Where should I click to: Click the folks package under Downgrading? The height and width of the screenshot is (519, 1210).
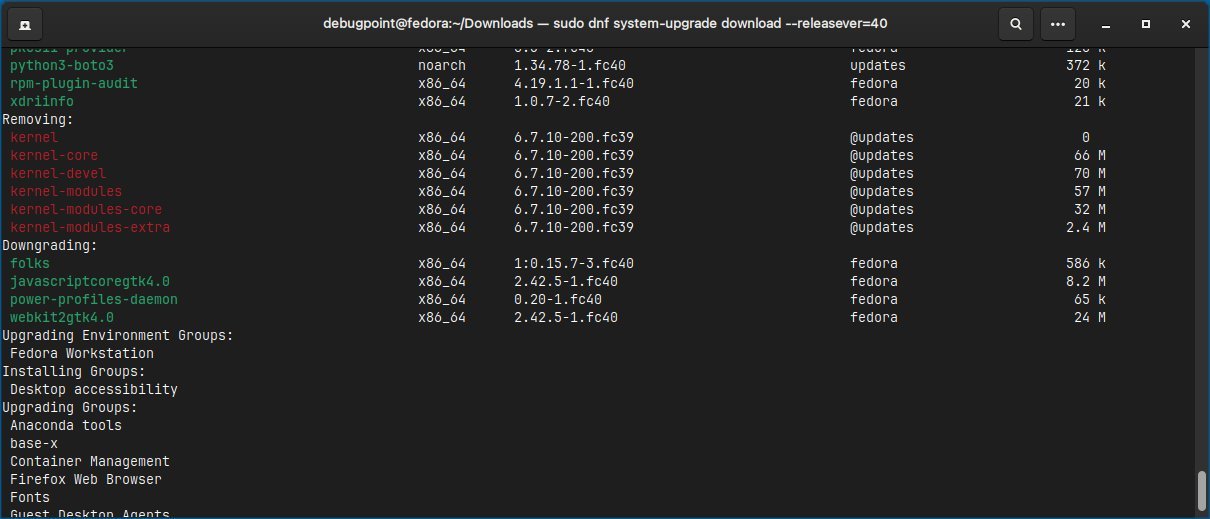[x=30, y=263]
